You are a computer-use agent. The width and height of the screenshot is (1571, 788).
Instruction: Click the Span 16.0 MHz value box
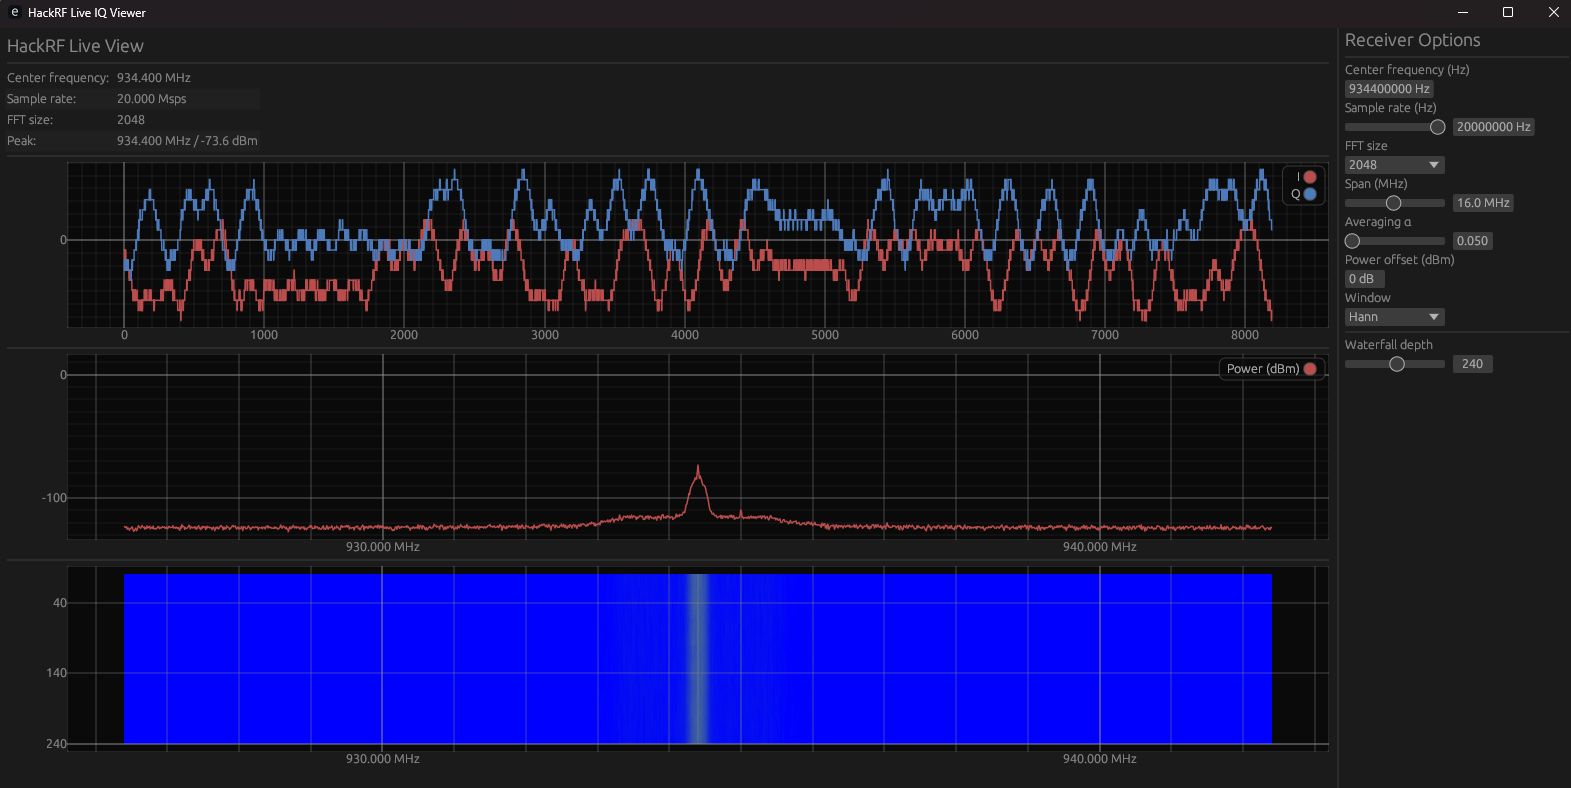click(x=1483, y=203)
